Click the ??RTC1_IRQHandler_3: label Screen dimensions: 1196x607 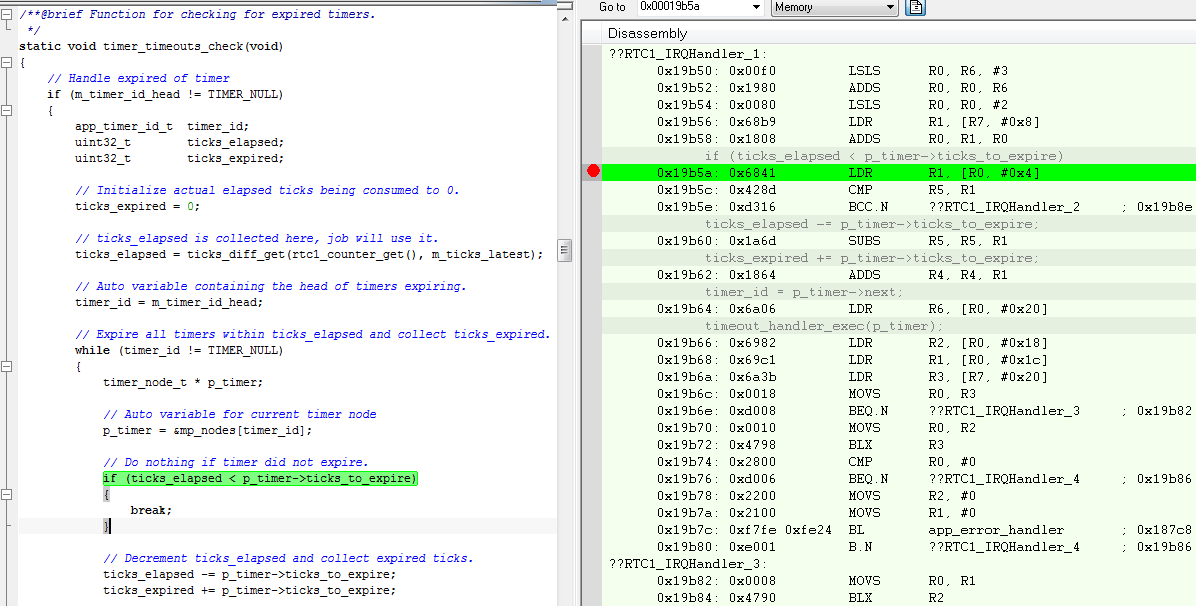[687, 564]
